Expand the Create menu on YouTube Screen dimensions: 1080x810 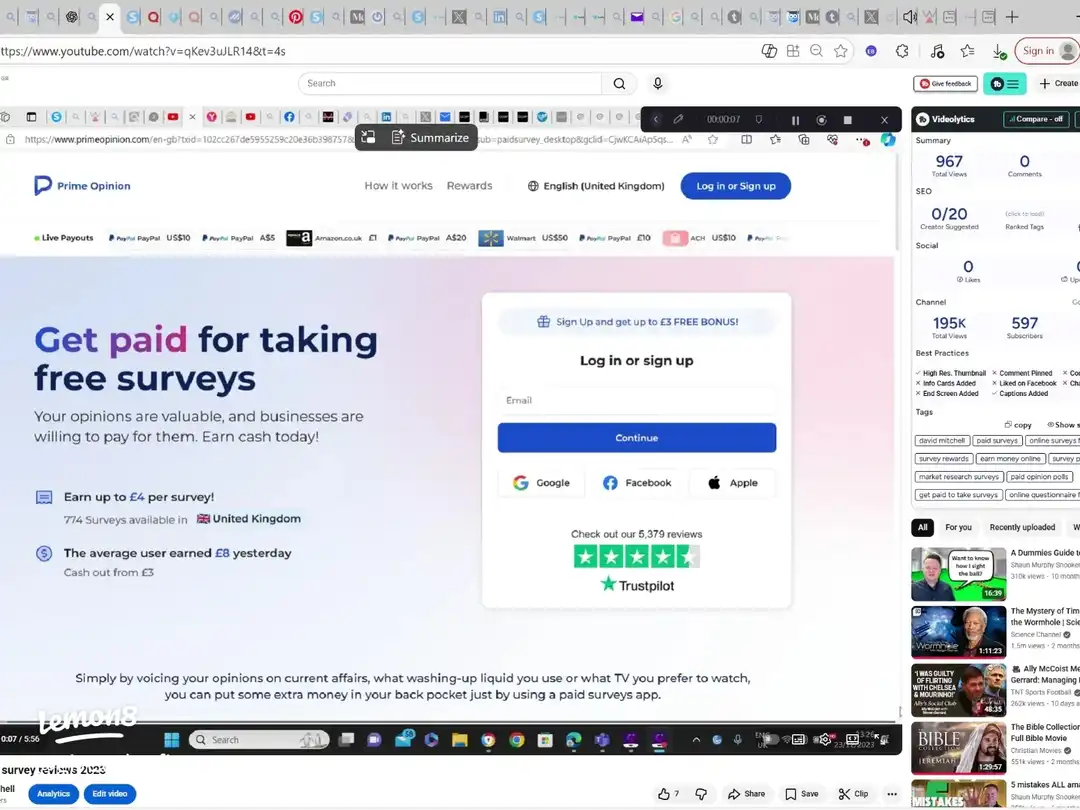click(1059, 83)
